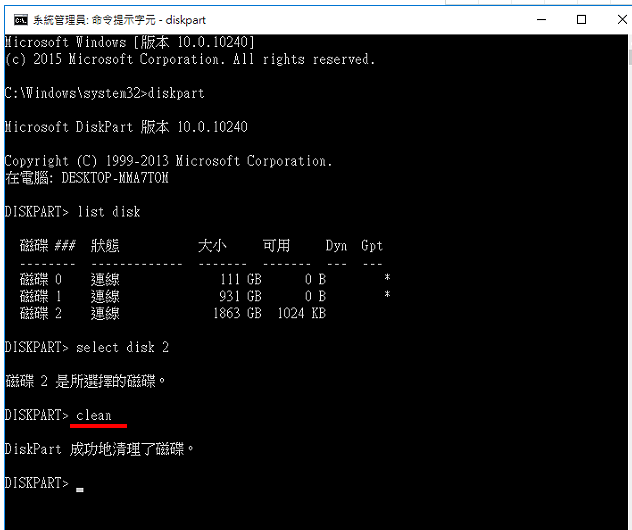
Task: Click the 'clean' command text
Action: click(x=94, y=415)
